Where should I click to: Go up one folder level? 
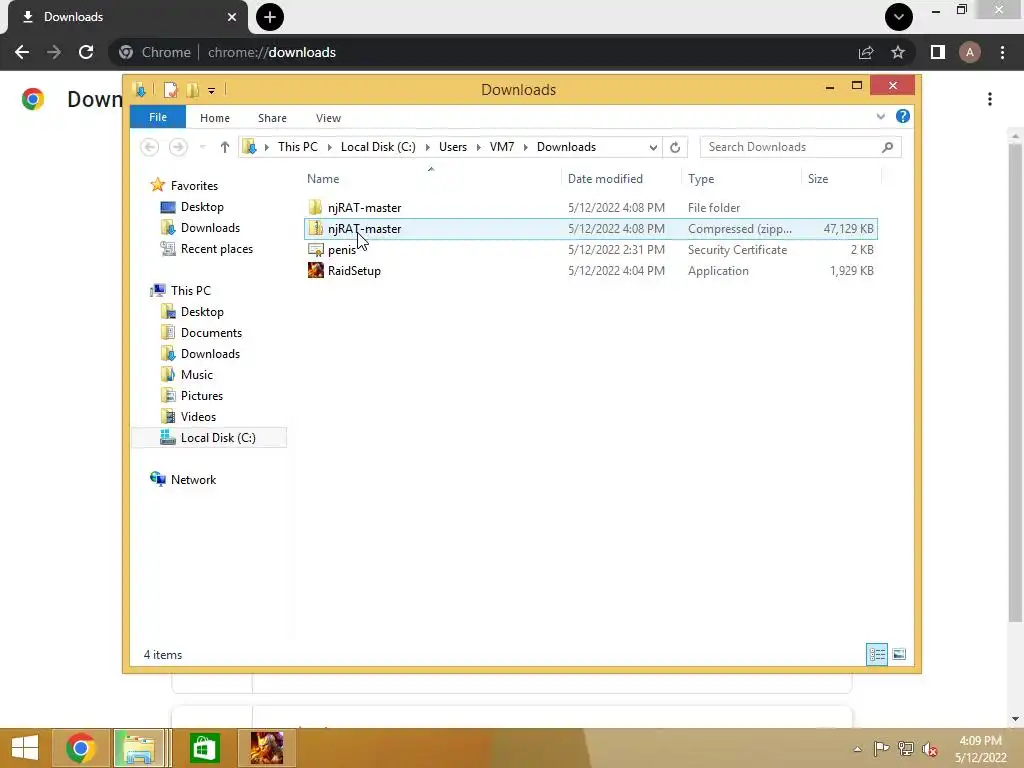225,147
